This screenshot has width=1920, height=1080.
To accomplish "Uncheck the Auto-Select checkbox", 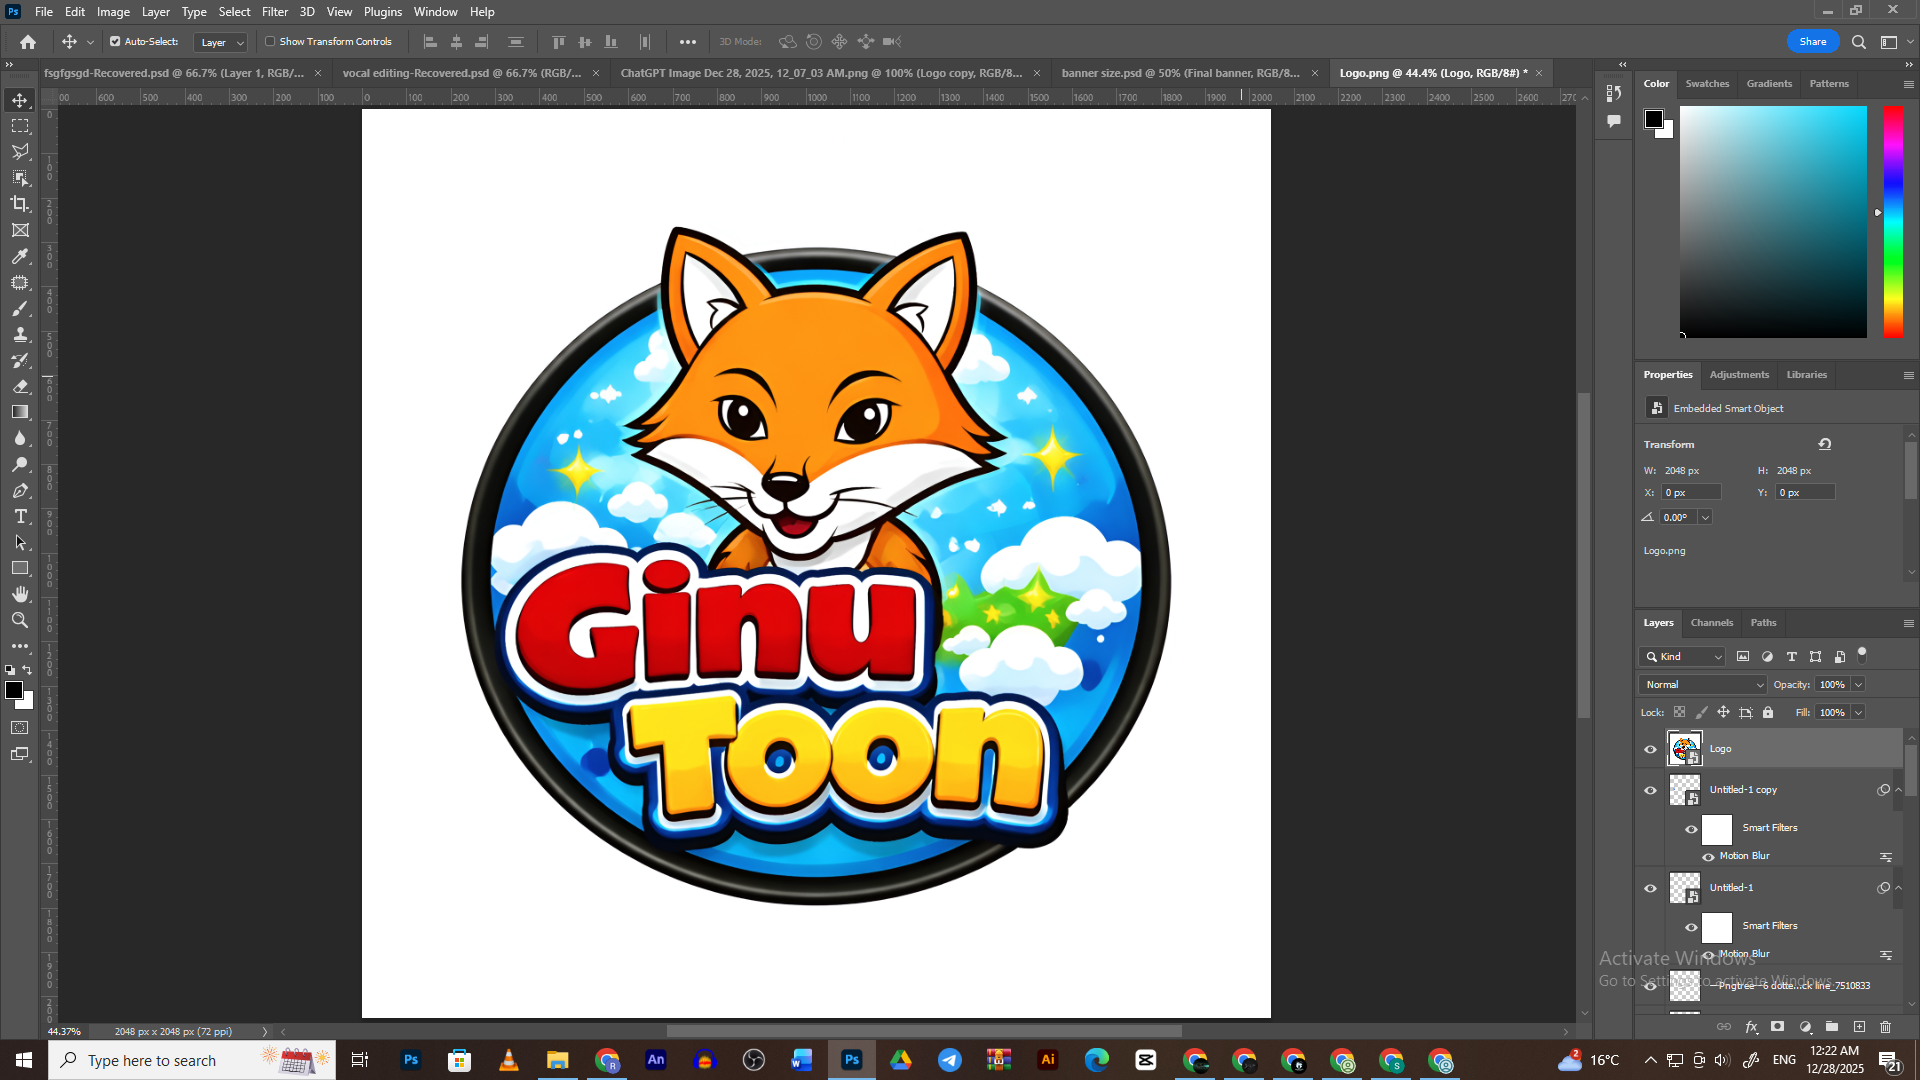I will point(115,42).
